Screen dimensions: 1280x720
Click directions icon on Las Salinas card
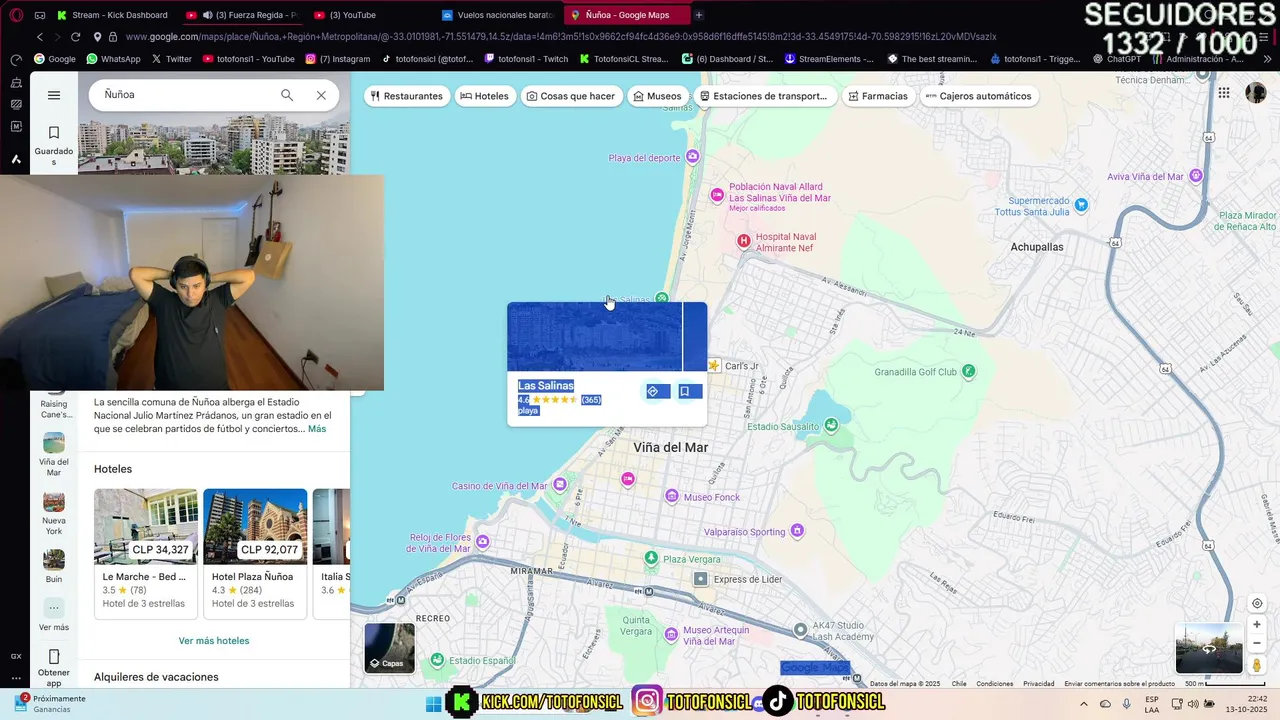click(653, 391)
